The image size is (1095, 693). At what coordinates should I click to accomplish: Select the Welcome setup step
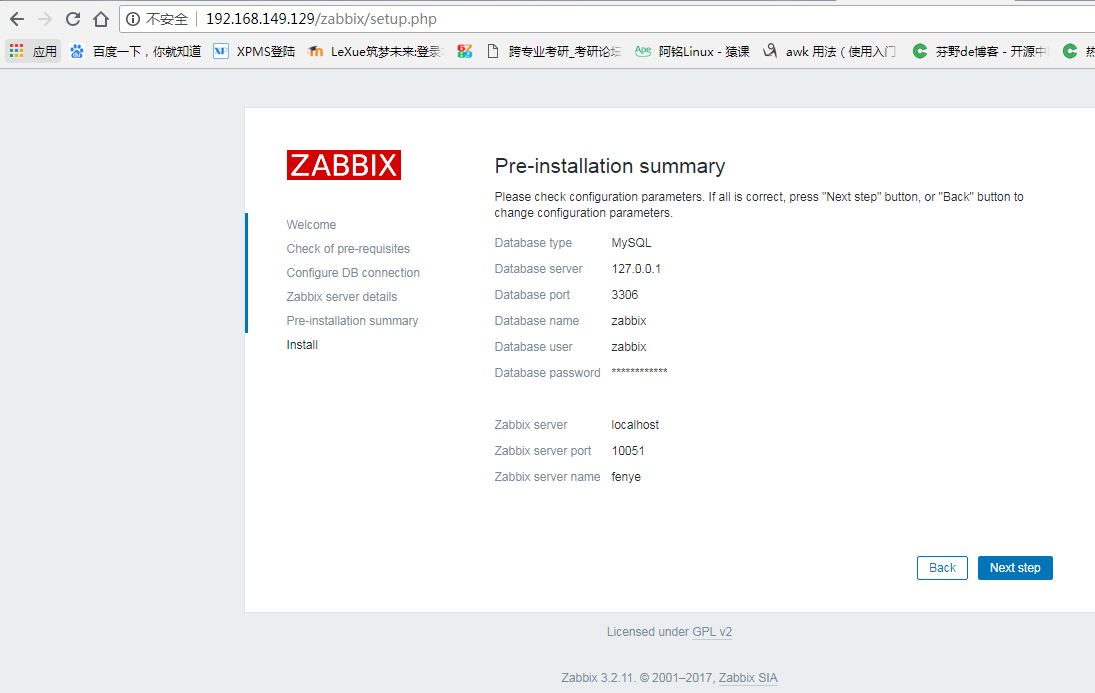pyautogui.click(x=311, y=225)
